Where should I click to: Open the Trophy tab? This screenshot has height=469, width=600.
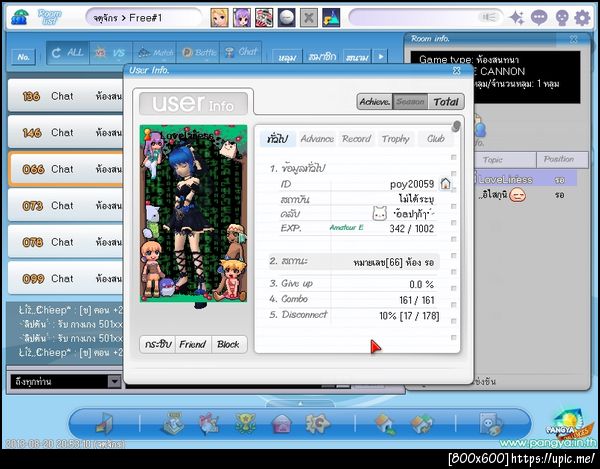(395, 138)
